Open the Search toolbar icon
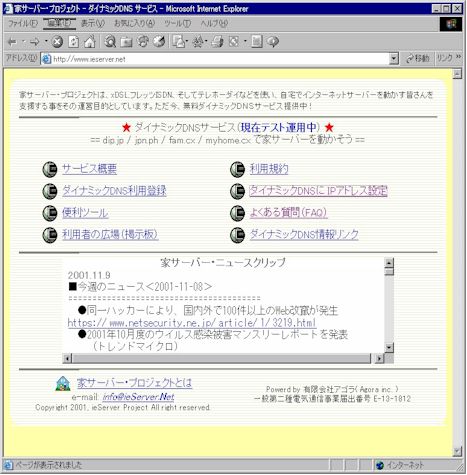This screenshot has width=467, height=475. [110, 42]
